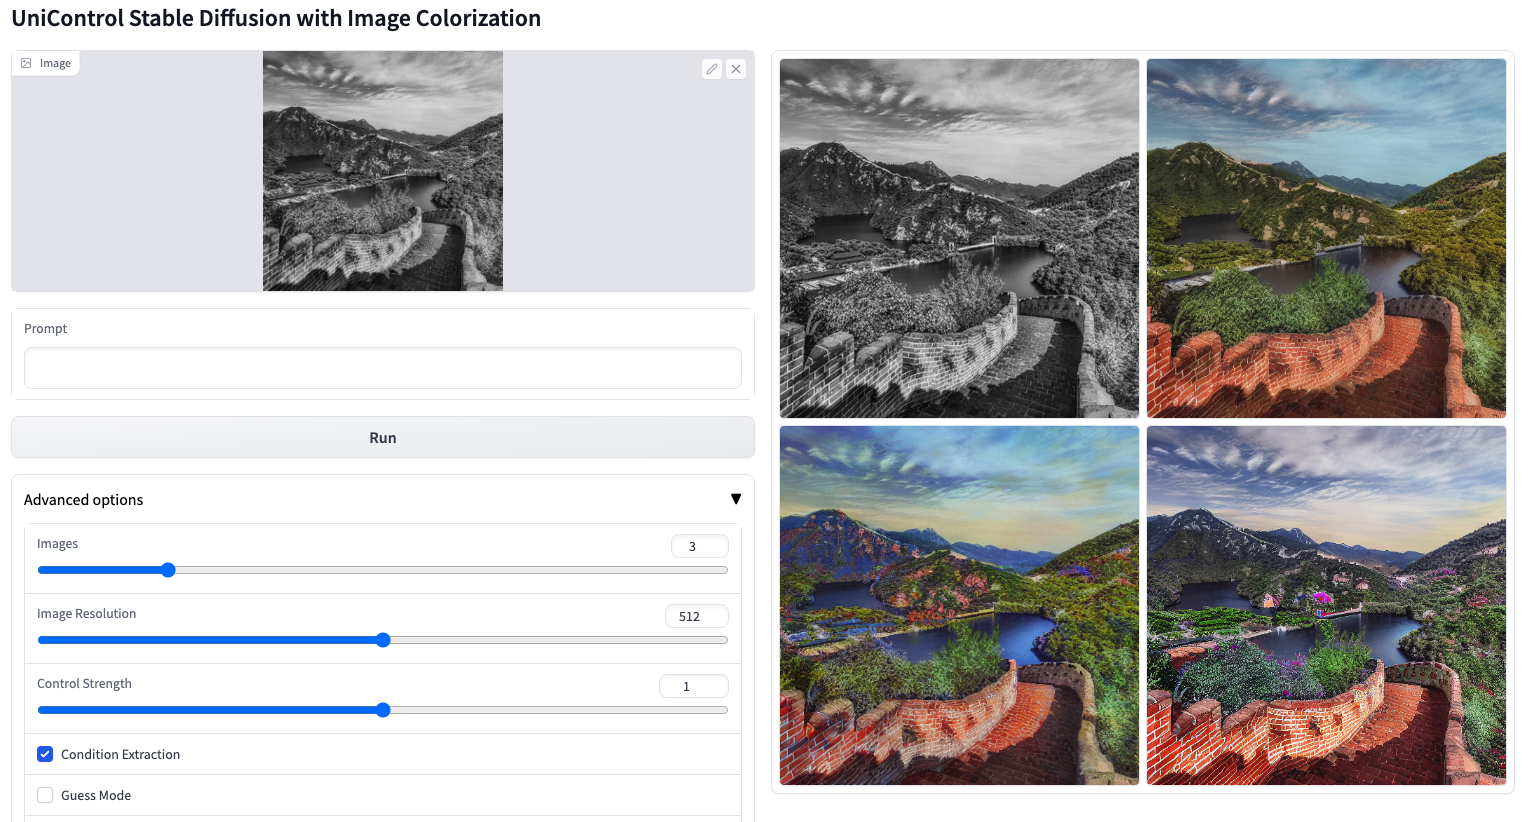Click the Control Strength slider handle
The height and width of the screenshot is (822, 1534).
383,710
